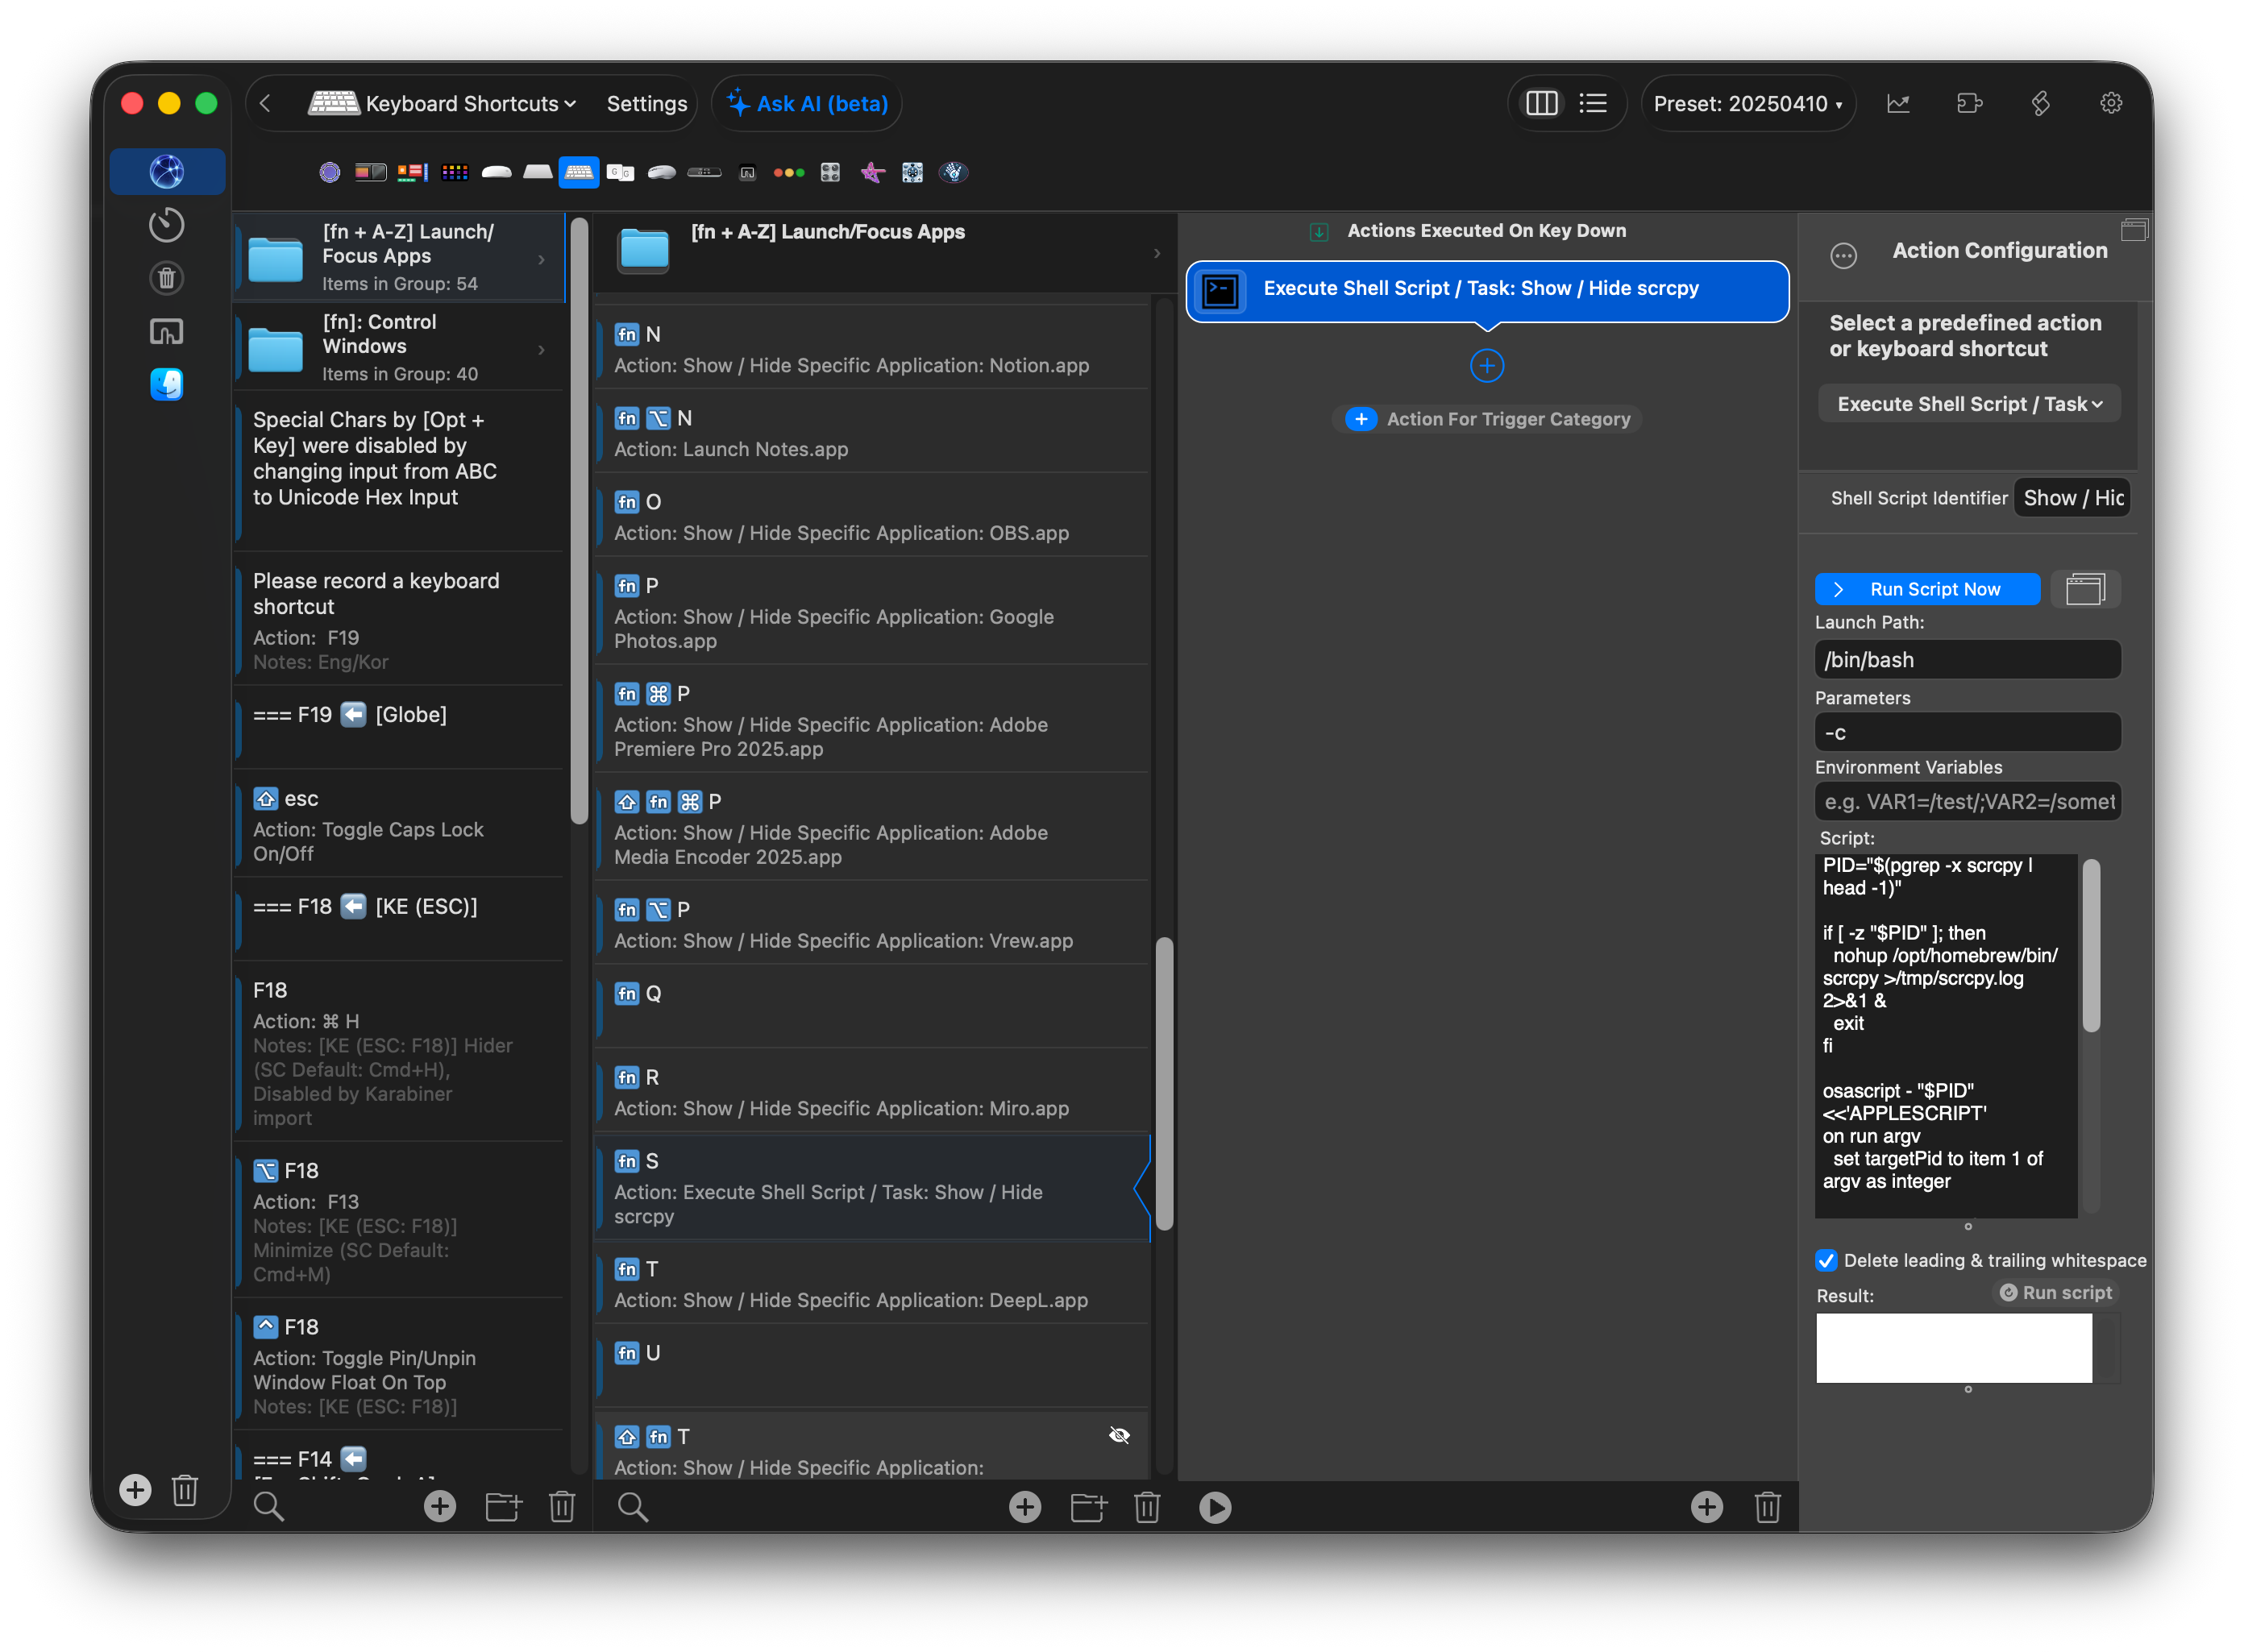The height and width of the screenshot is (1652, 2244).
Task: Switch to list view layout
Action: point(1592,103)
